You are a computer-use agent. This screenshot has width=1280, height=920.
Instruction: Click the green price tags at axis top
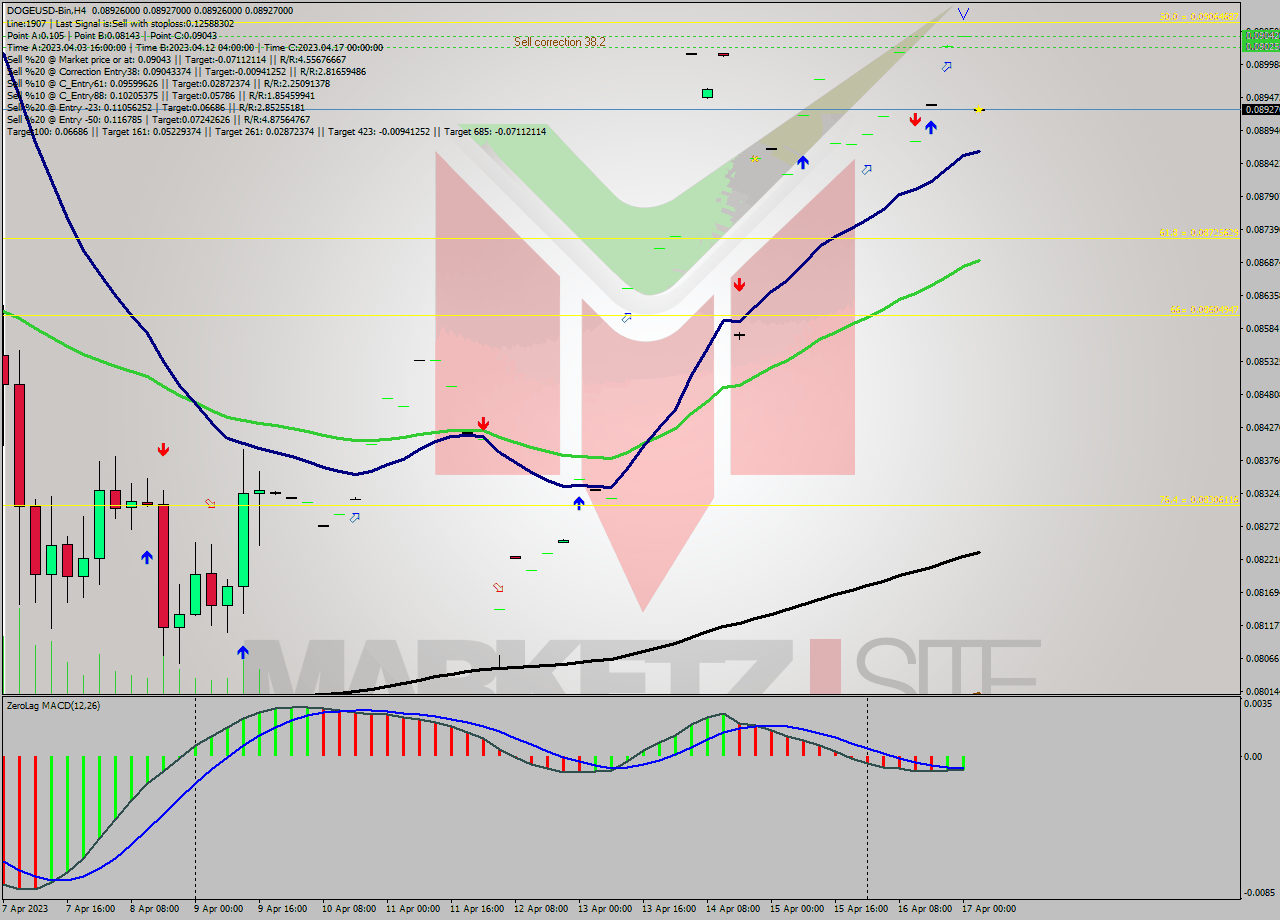click(x=1260, y=40)
